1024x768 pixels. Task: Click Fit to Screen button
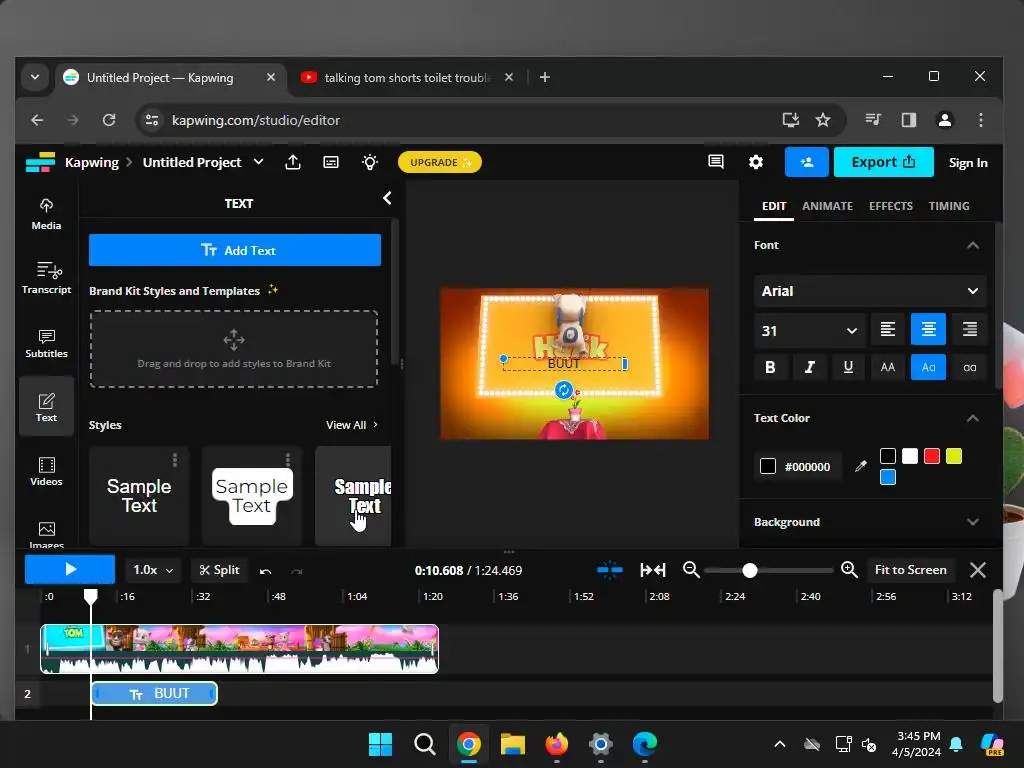pos(910,570)
